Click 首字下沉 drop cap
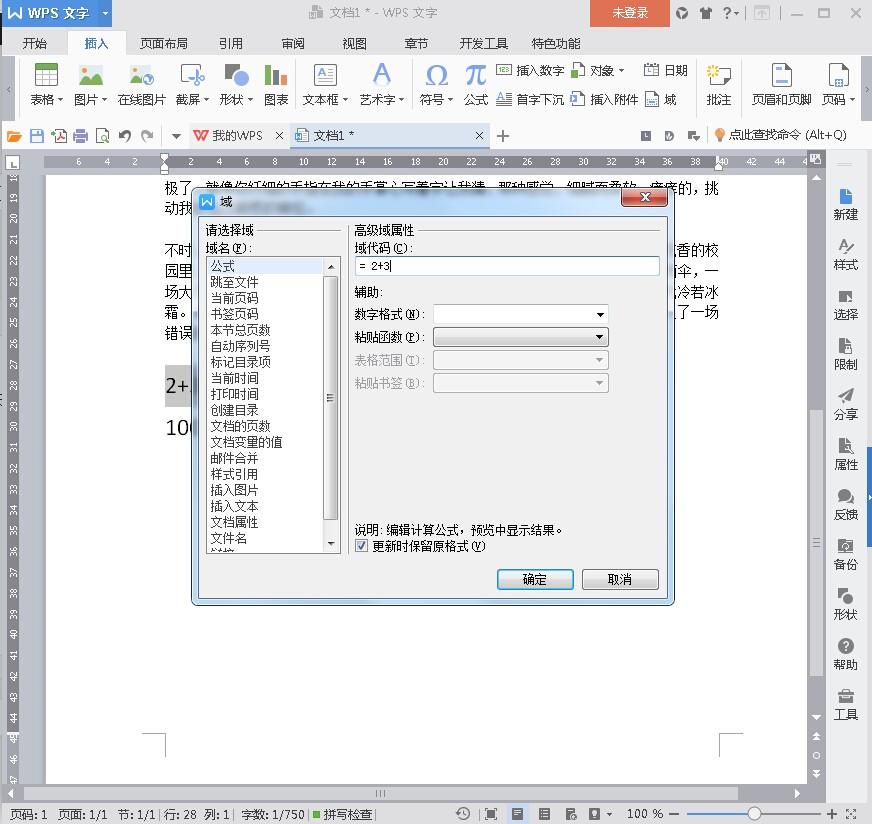The width and height of the screenshot is (872, 824). 530,100
